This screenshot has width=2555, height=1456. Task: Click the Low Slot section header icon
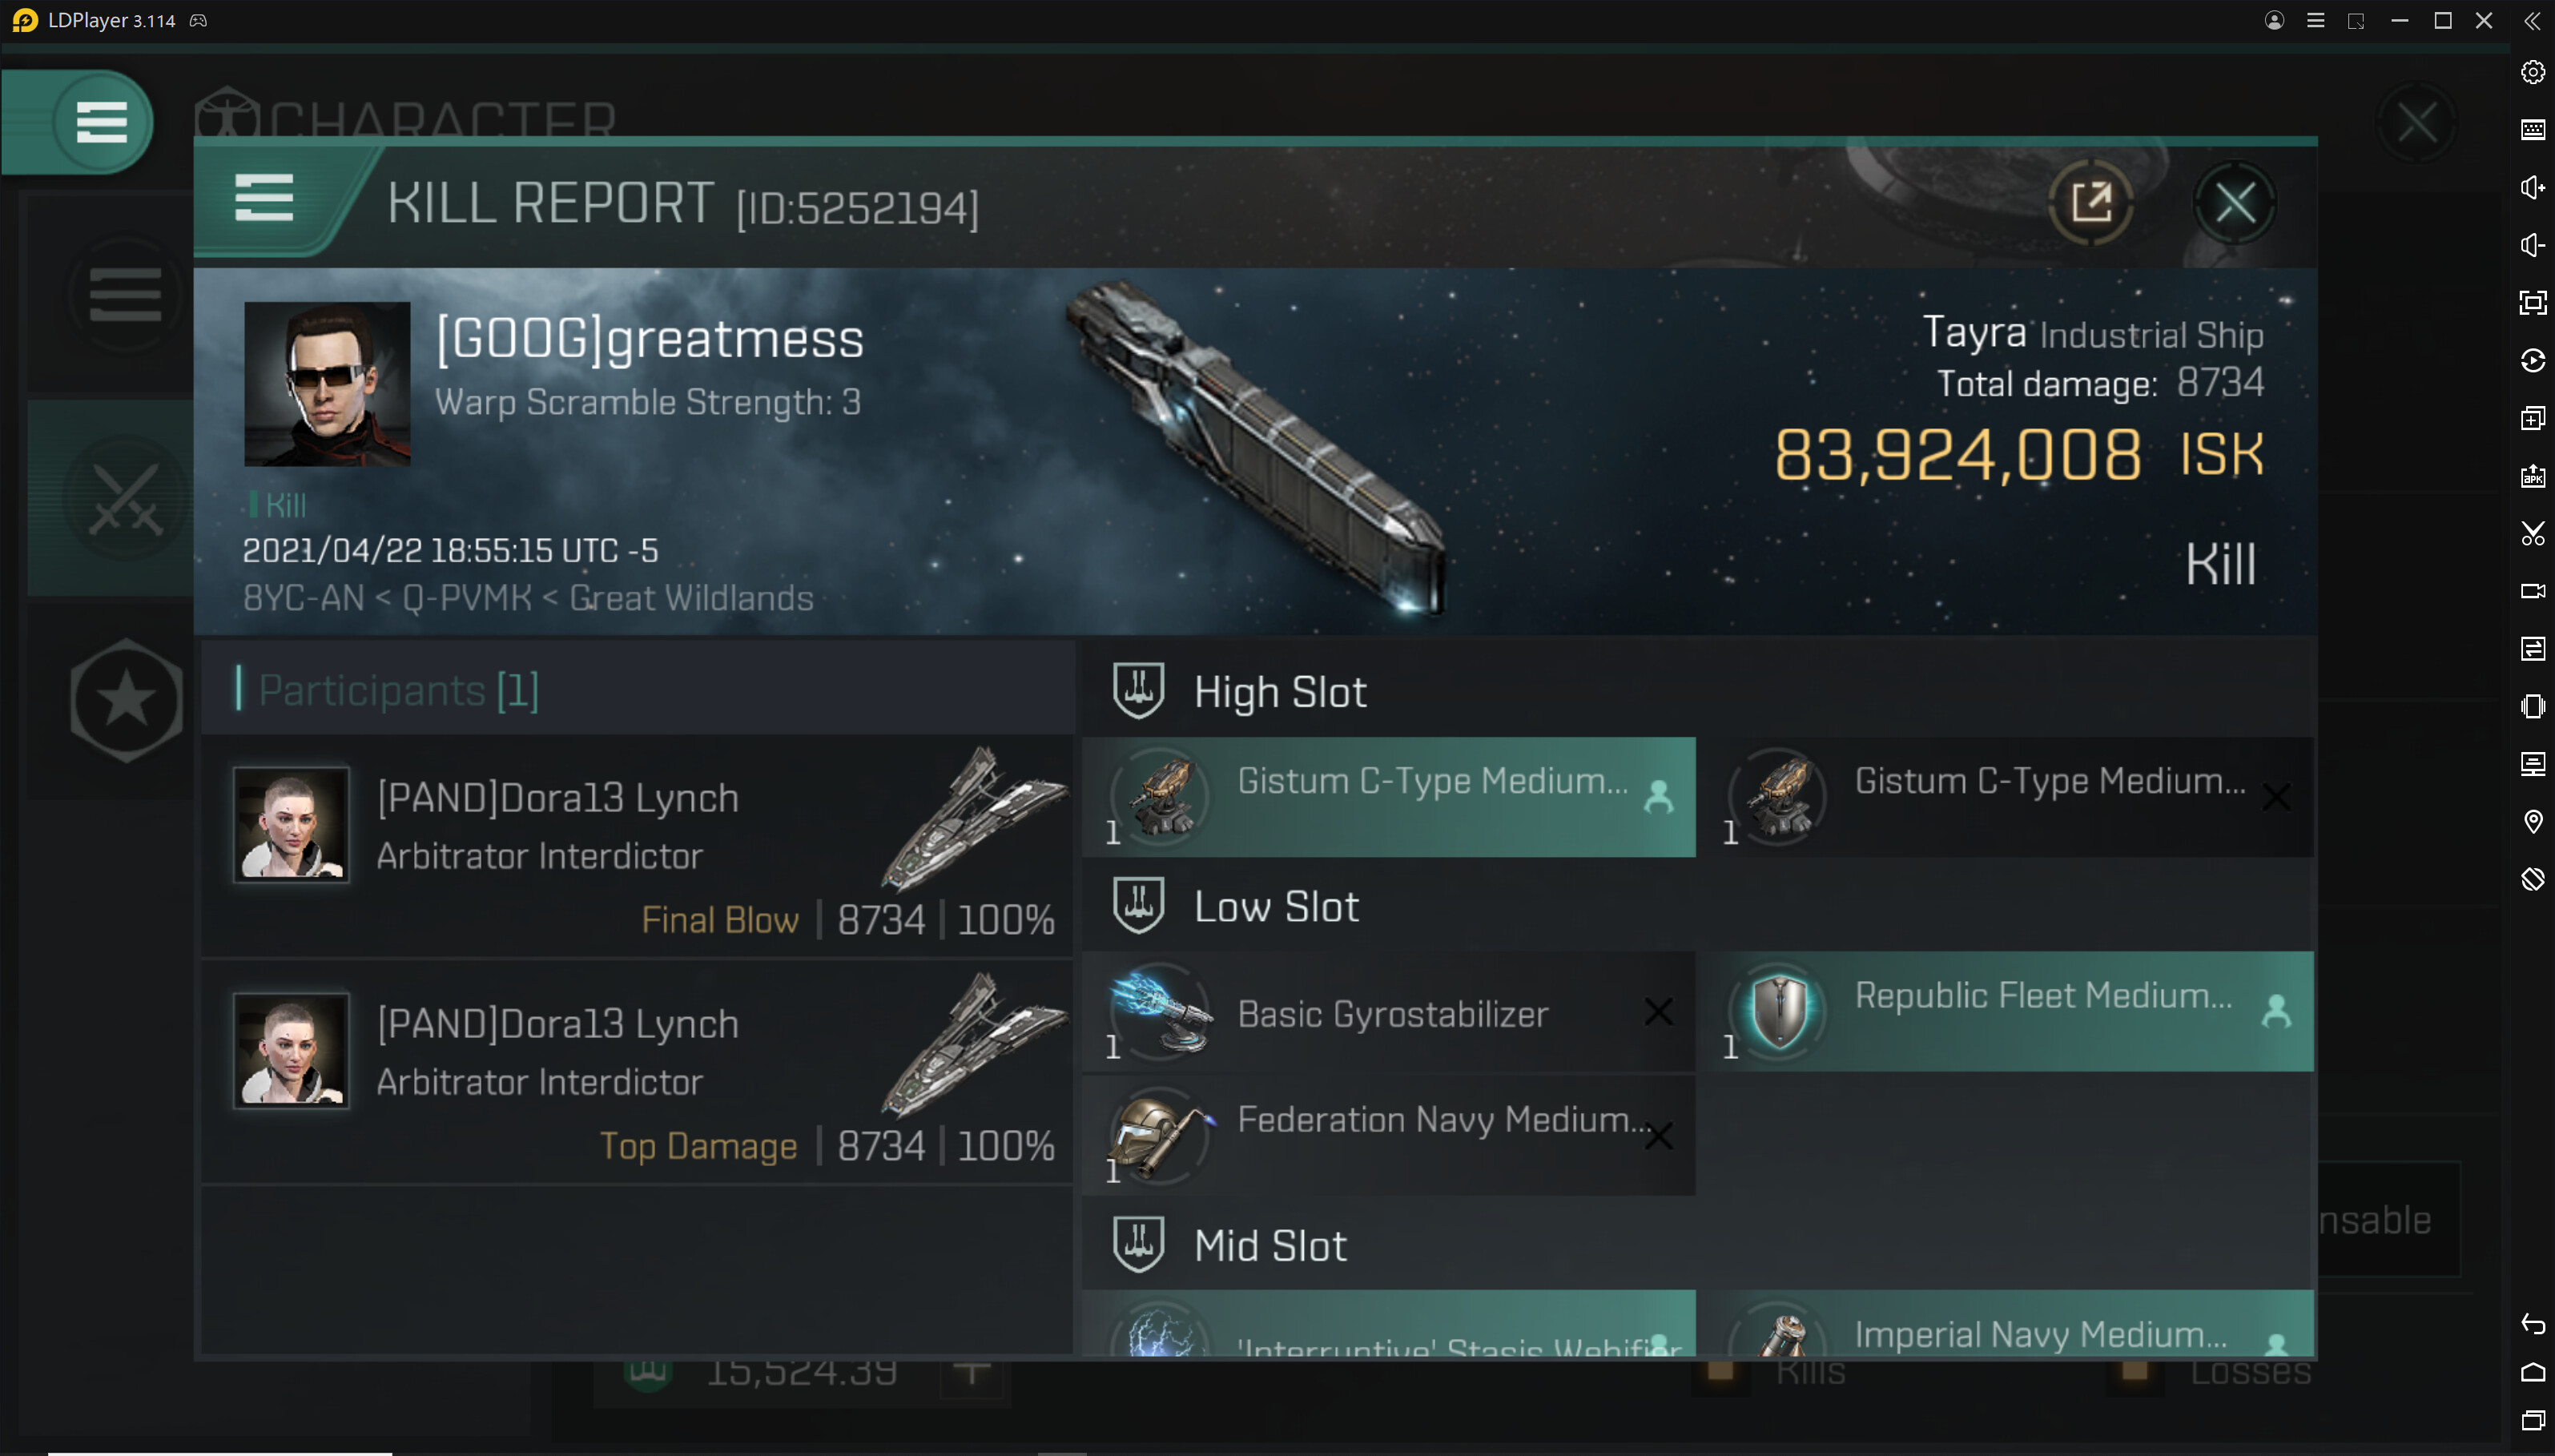1138,906
